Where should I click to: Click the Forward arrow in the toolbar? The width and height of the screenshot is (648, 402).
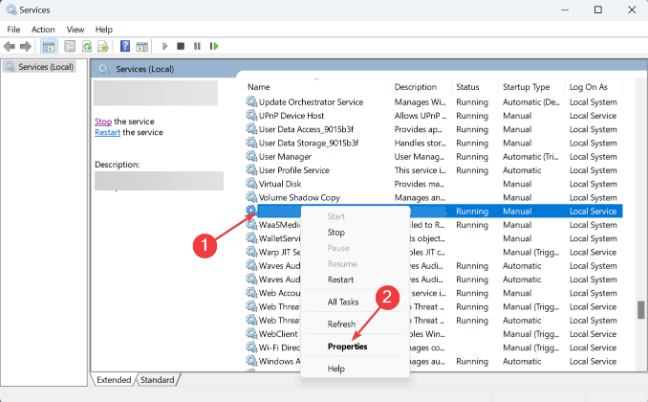point(26,46)
